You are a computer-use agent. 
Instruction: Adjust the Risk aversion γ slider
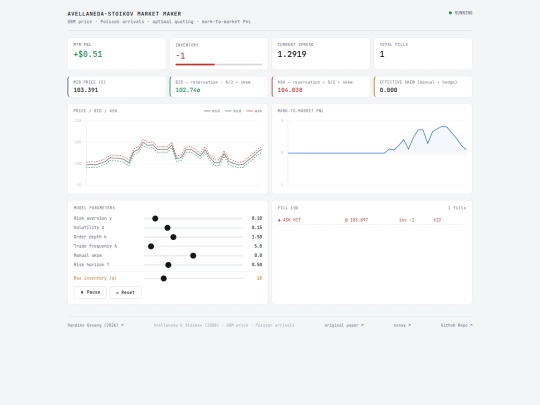coord(193,218)
